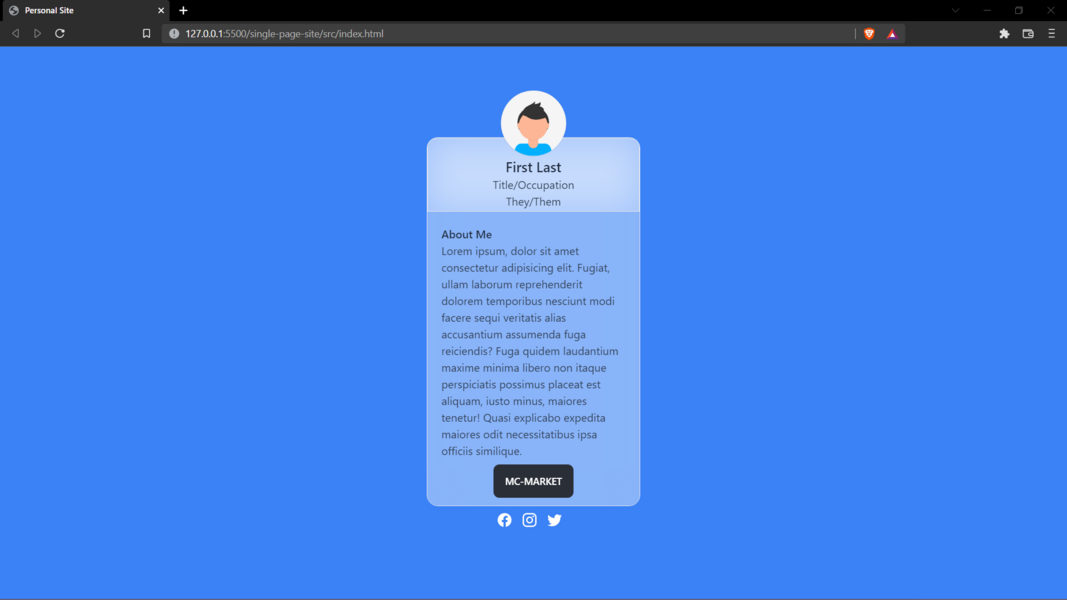The image size is (1067, 600).
Task: Switch to the Personal Site tab
Action: click(x=84, y=11)
